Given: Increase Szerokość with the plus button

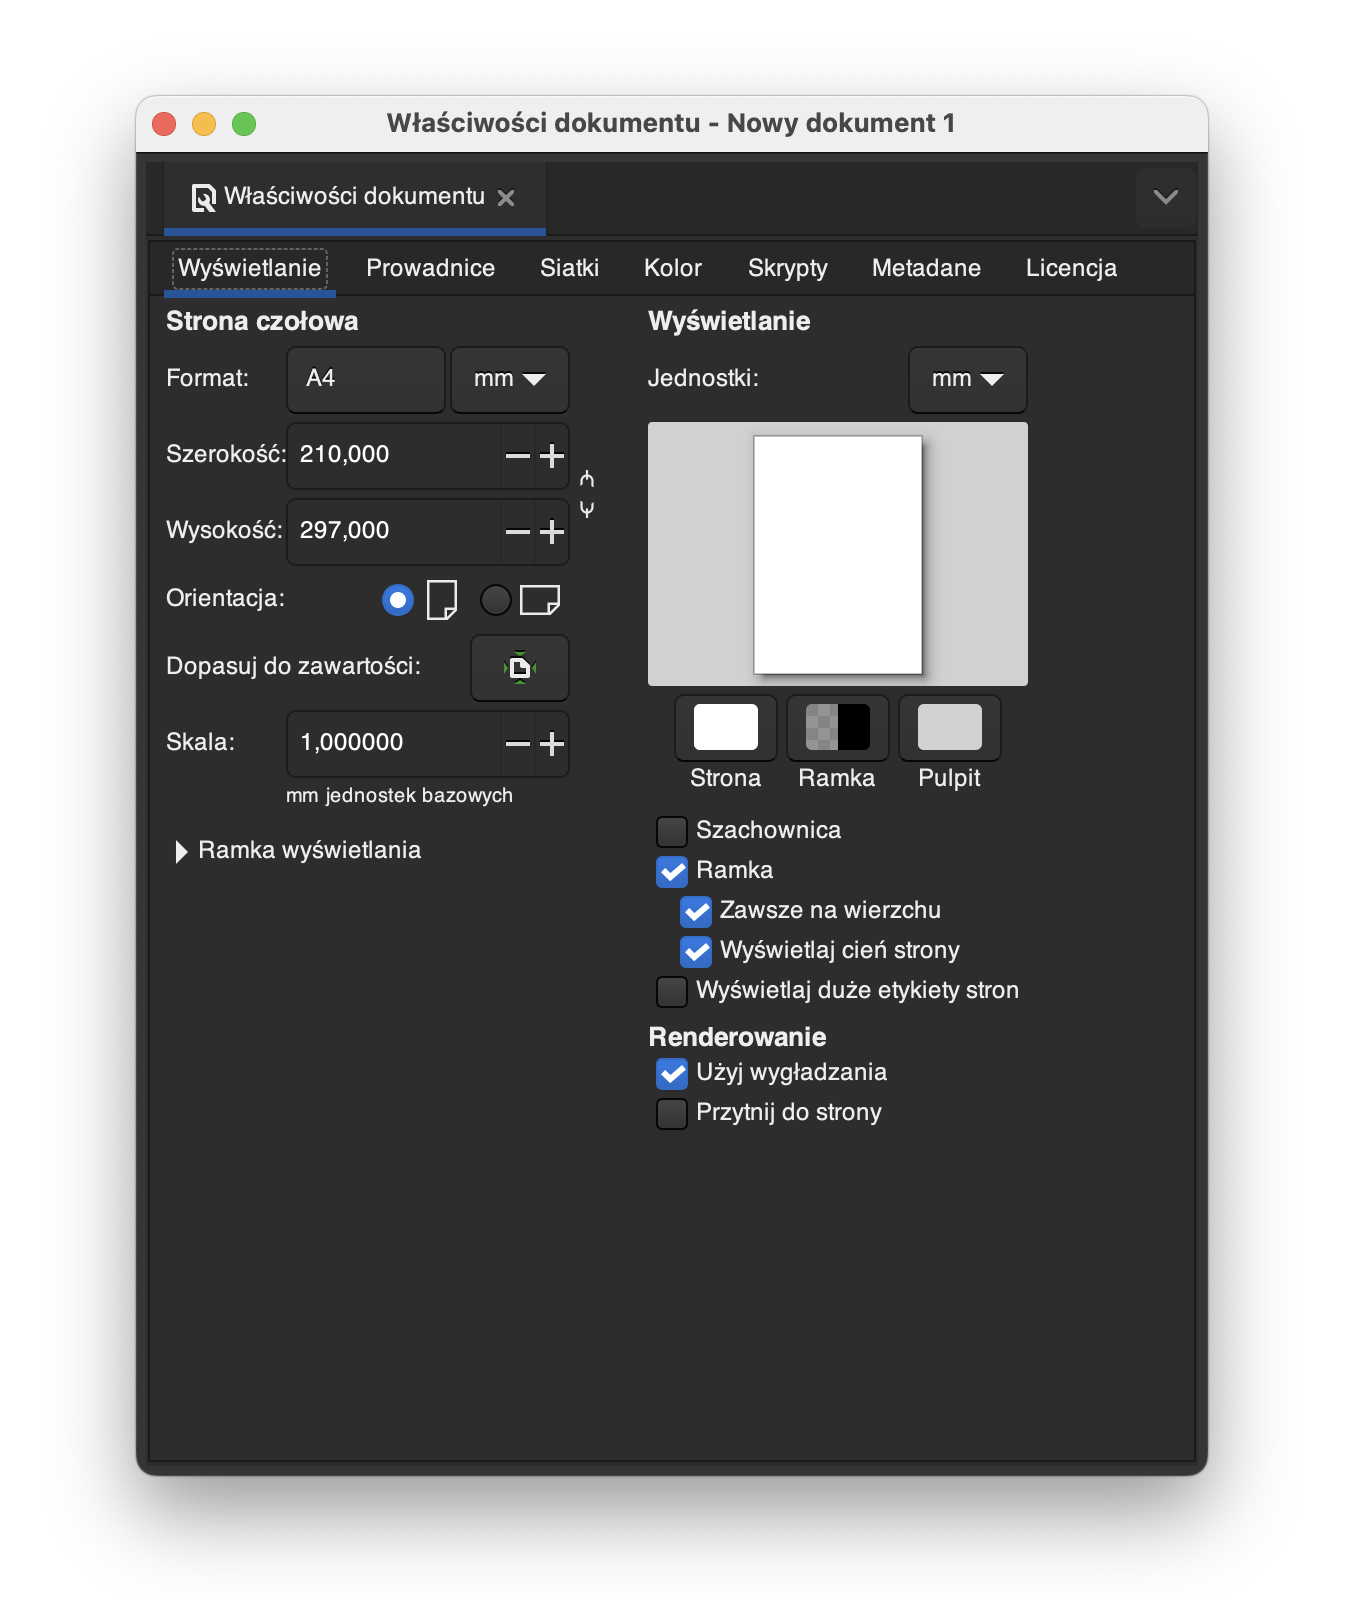Looking at the screenshot, I should pyautogui.click(x=552, y=456).
